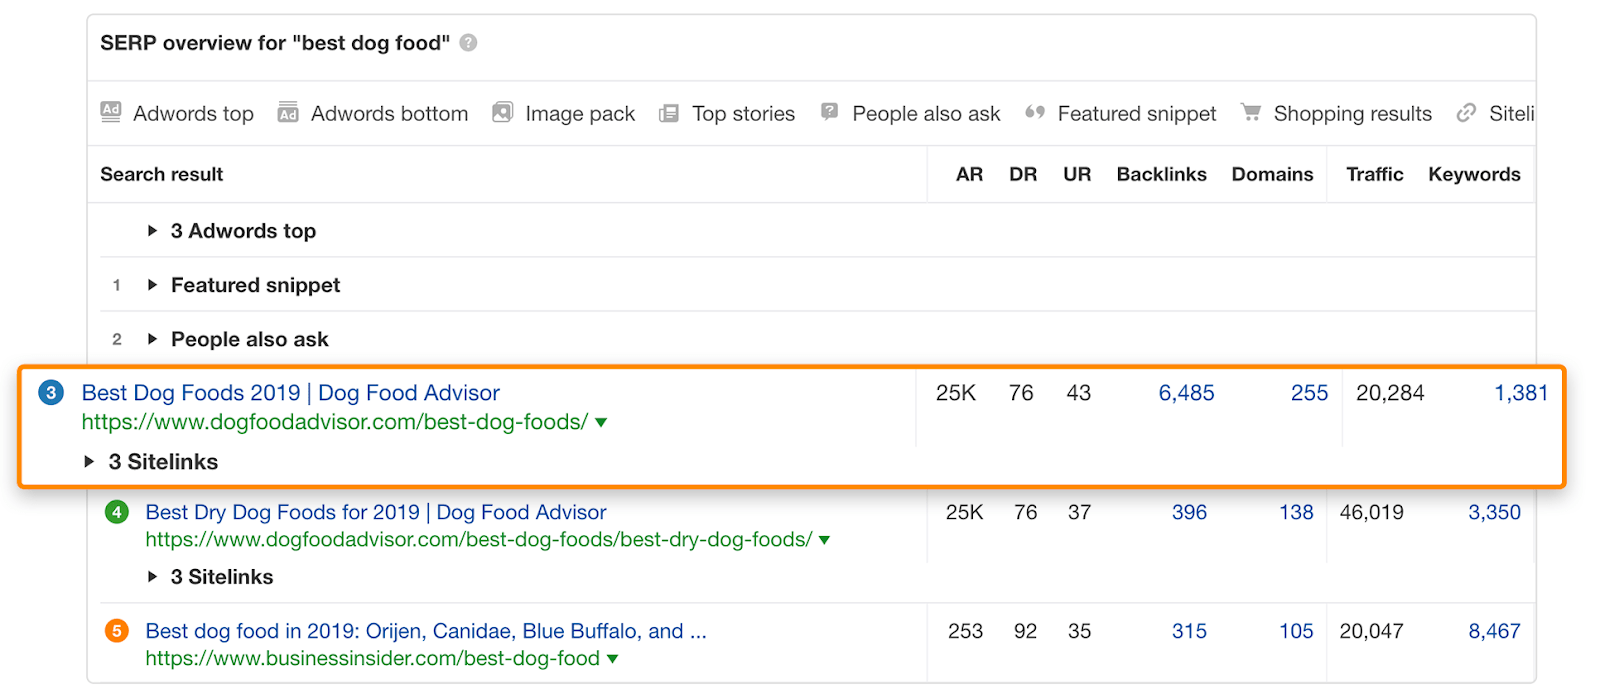
Task: Click the Top stories icon
Action: 668,113
